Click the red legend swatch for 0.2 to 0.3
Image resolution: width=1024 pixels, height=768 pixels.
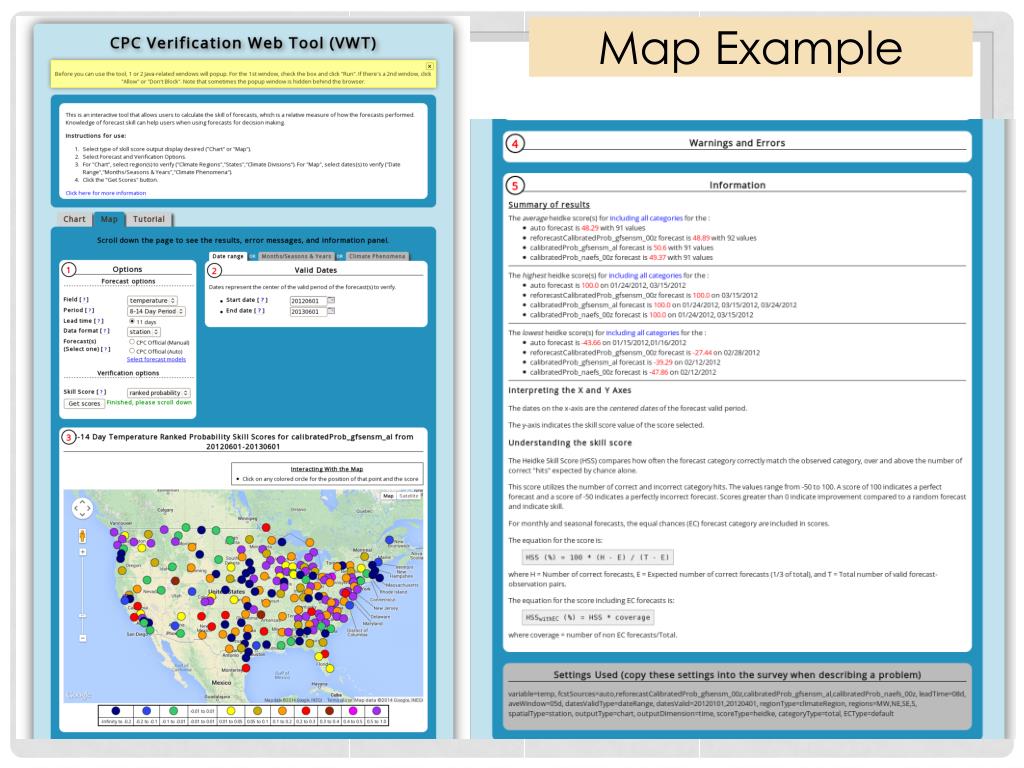(x=305, y=711)
